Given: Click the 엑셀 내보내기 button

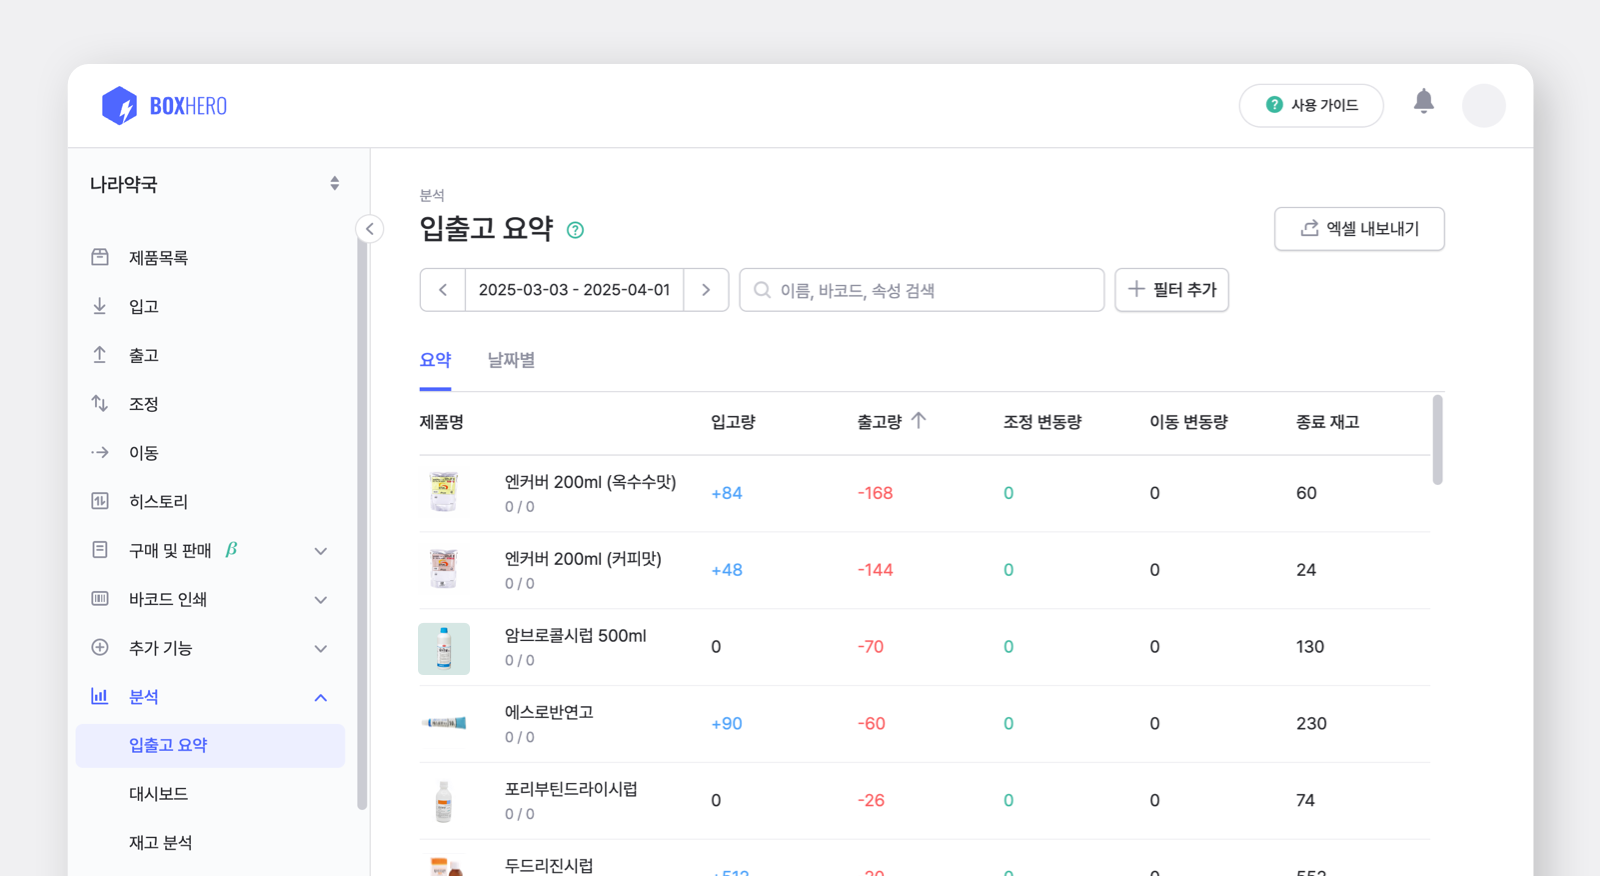Looking at the screenshot, I should tap(1359, 229).
